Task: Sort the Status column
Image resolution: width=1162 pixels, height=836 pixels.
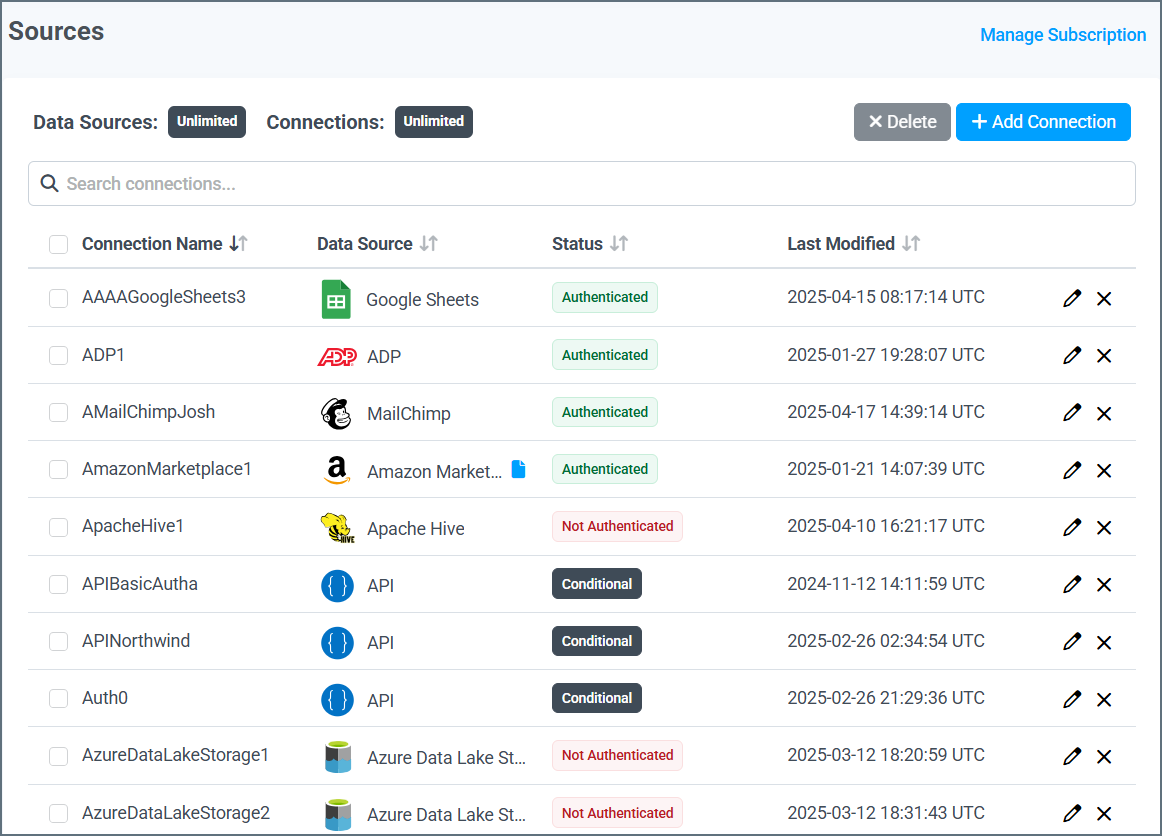Action: [620, 243]
